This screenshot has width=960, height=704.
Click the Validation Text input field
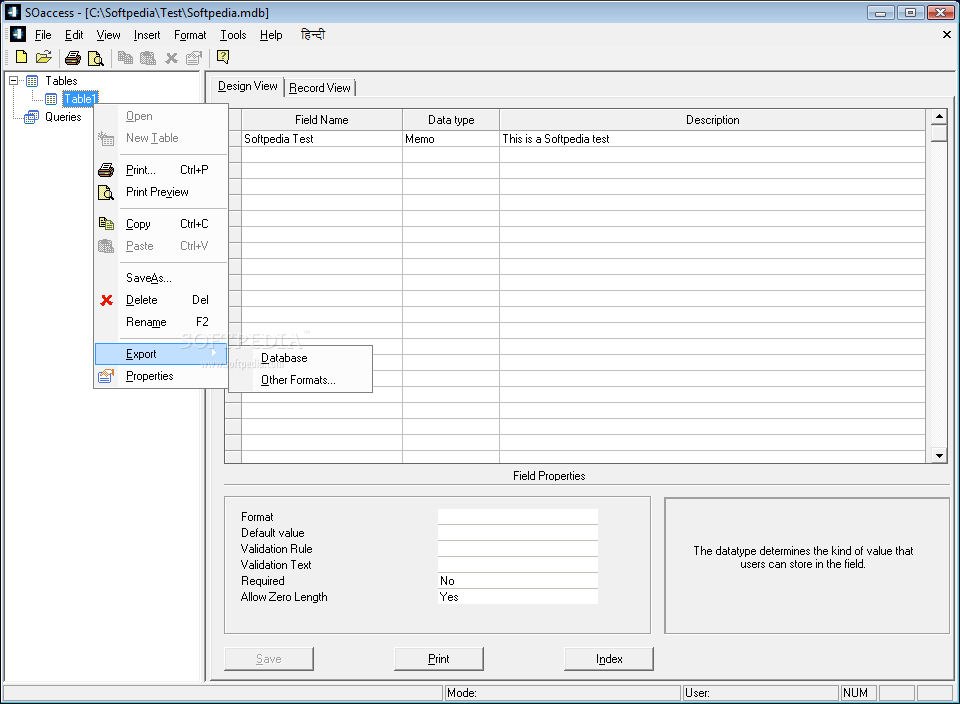[x=518, y=564]
